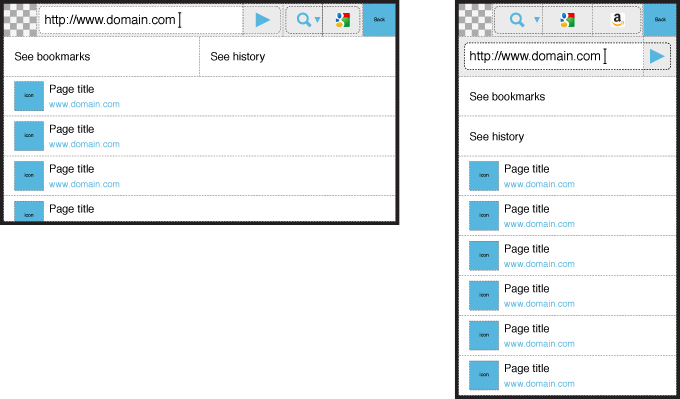Image resolution: width=680 pixels, height=399 pixels.
Task: Focus the URL field in portrait mockup
Action: click(554, 56)
